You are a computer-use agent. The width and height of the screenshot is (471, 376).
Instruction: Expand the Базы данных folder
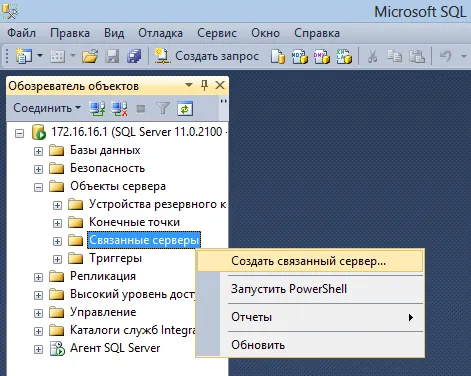click(38, 151)
